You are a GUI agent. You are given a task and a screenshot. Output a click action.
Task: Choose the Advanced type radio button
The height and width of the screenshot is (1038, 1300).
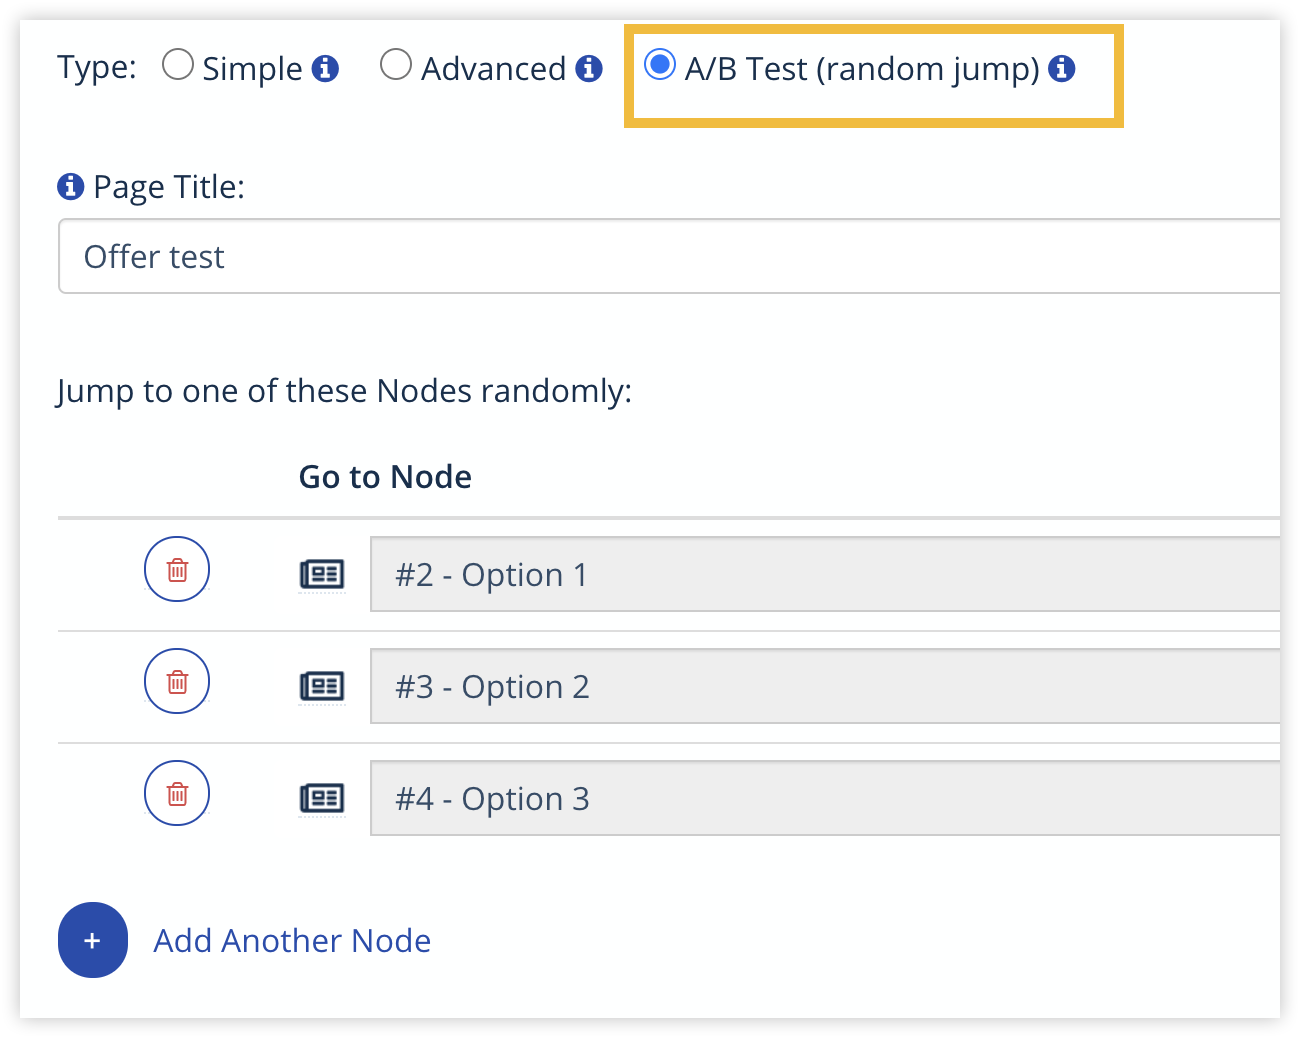[x=396, y=65]
